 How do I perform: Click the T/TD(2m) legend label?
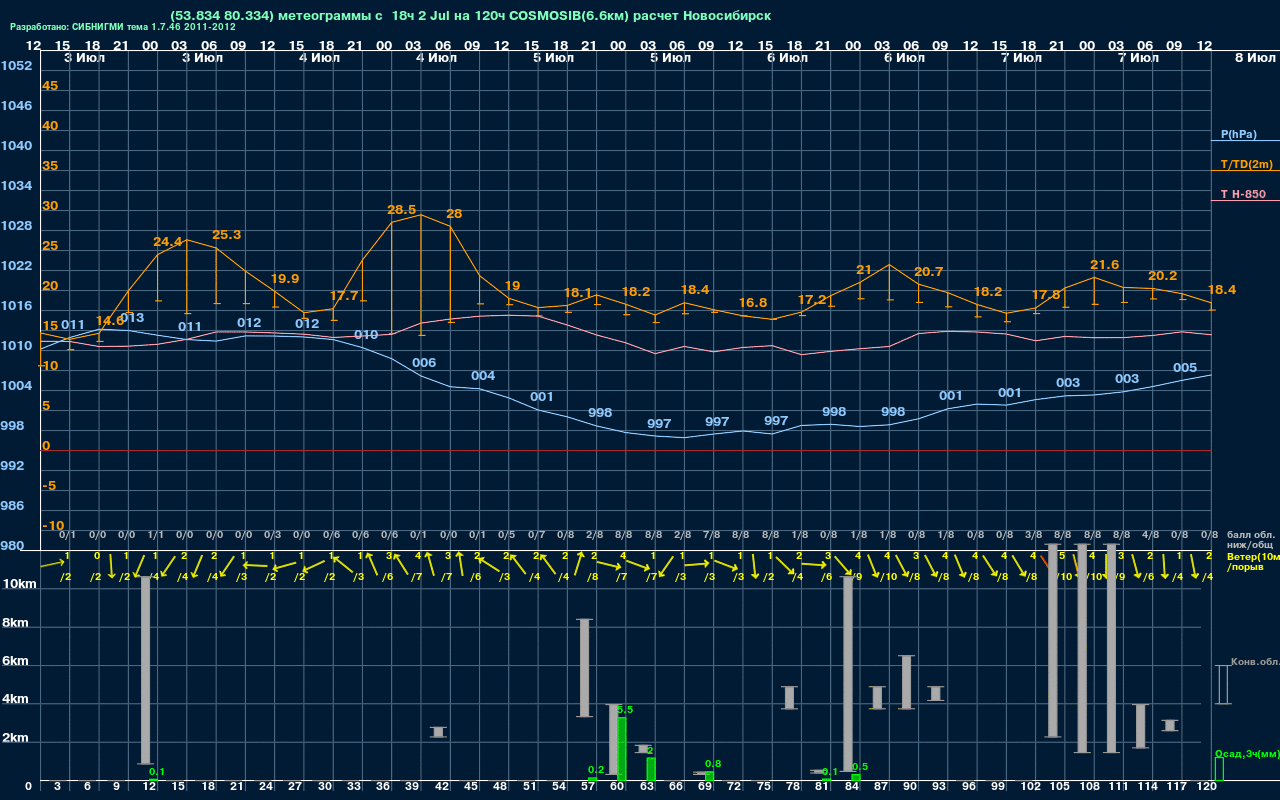1247,164
